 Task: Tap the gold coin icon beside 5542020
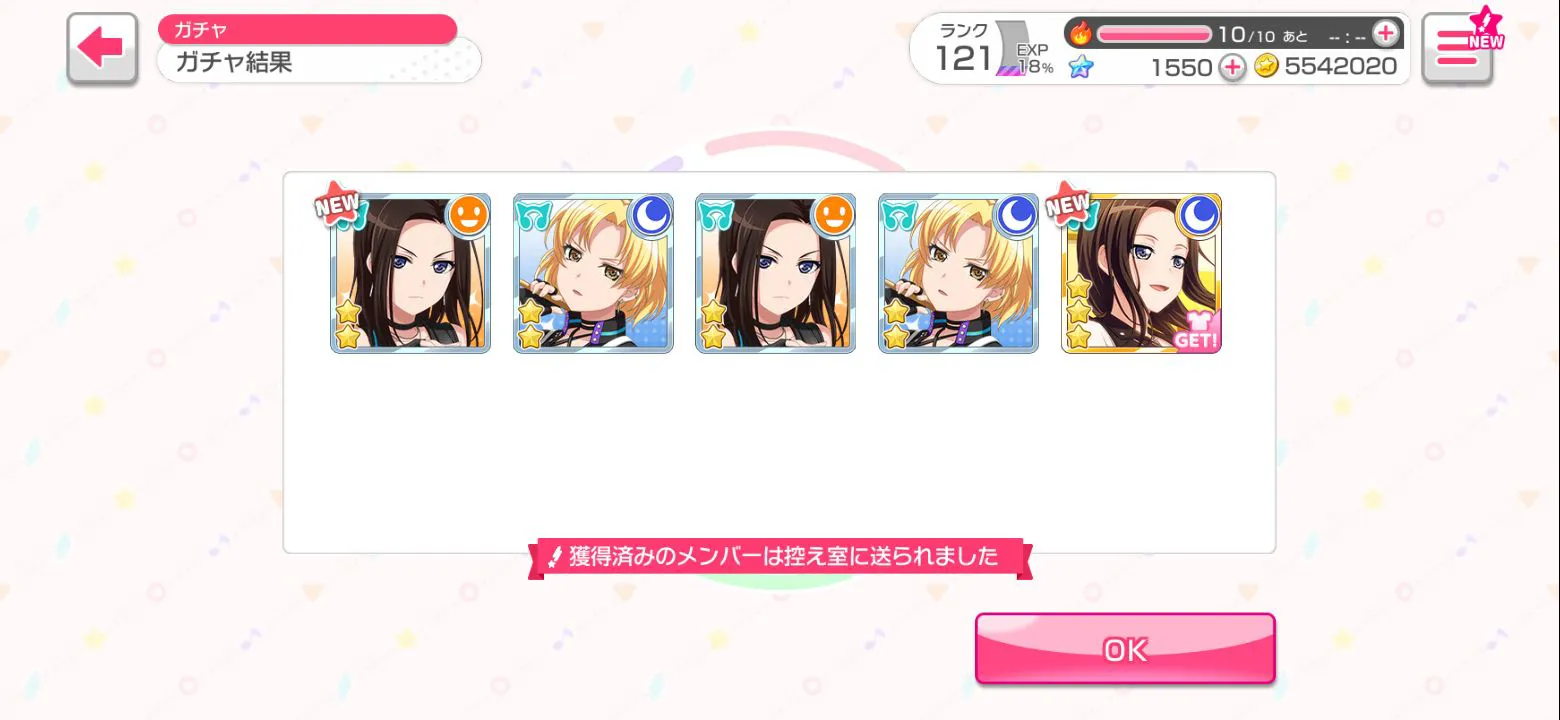click(x=1266, y=67)
